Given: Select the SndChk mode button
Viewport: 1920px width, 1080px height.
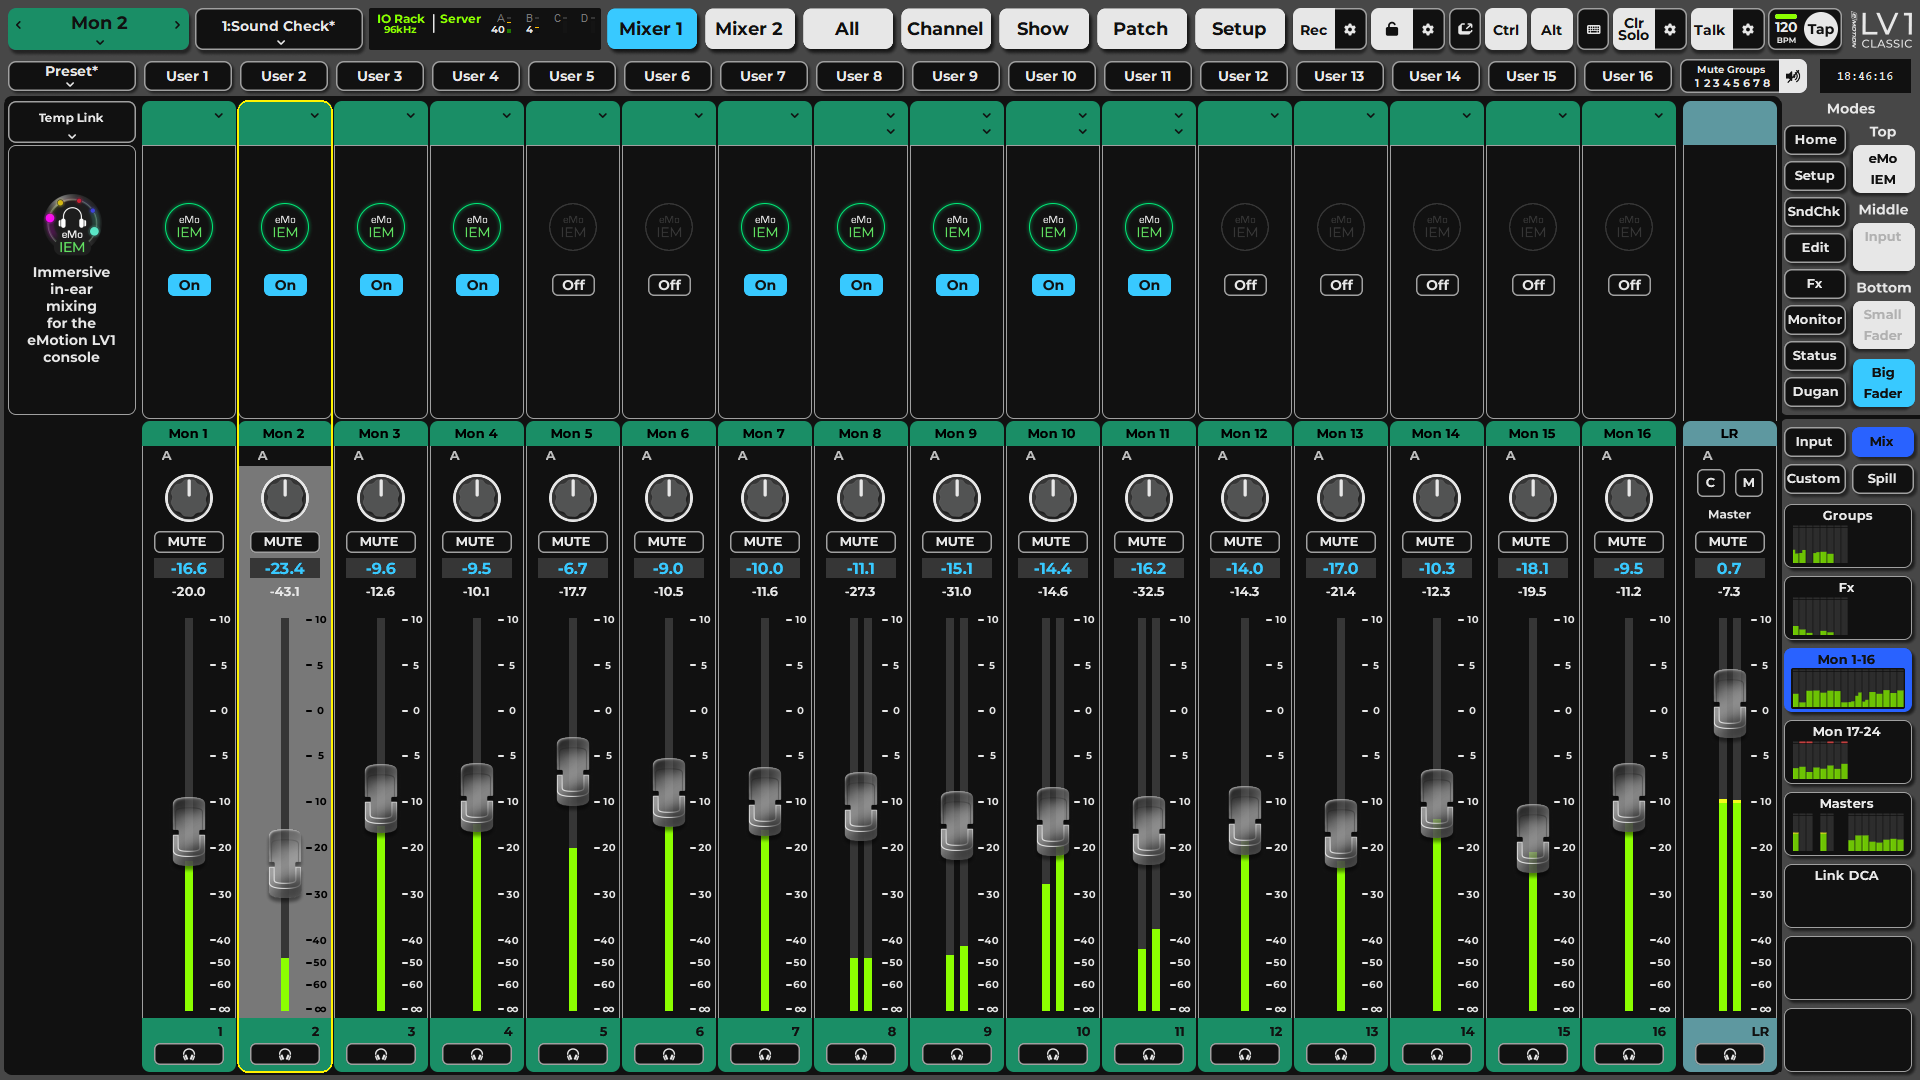Looking at the screenshot, I should [x=1814, y=212].
